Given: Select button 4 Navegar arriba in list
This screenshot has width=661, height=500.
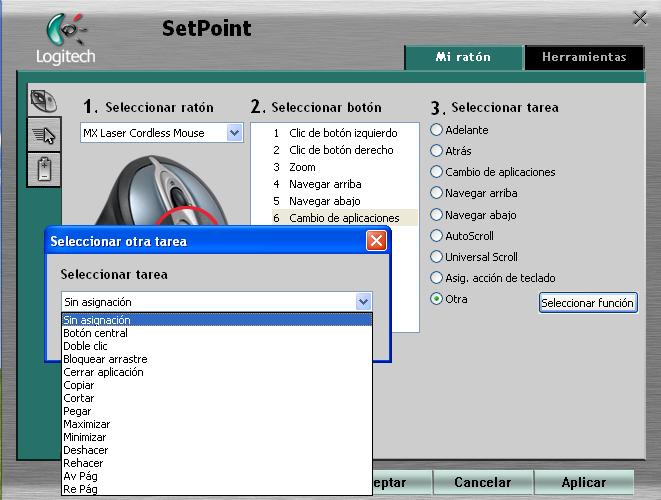Looking at the screenshot, I should point(344,184).
